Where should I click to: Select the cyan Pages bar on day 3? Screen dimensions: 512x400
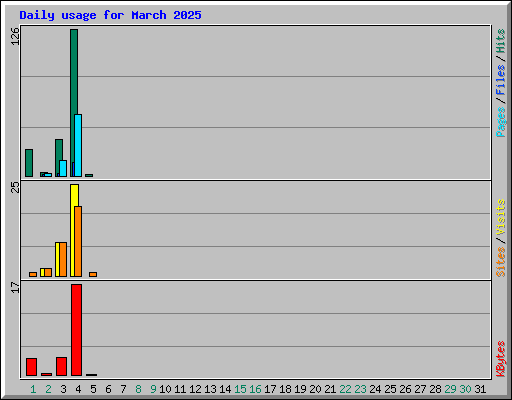(x=63, y=168)
